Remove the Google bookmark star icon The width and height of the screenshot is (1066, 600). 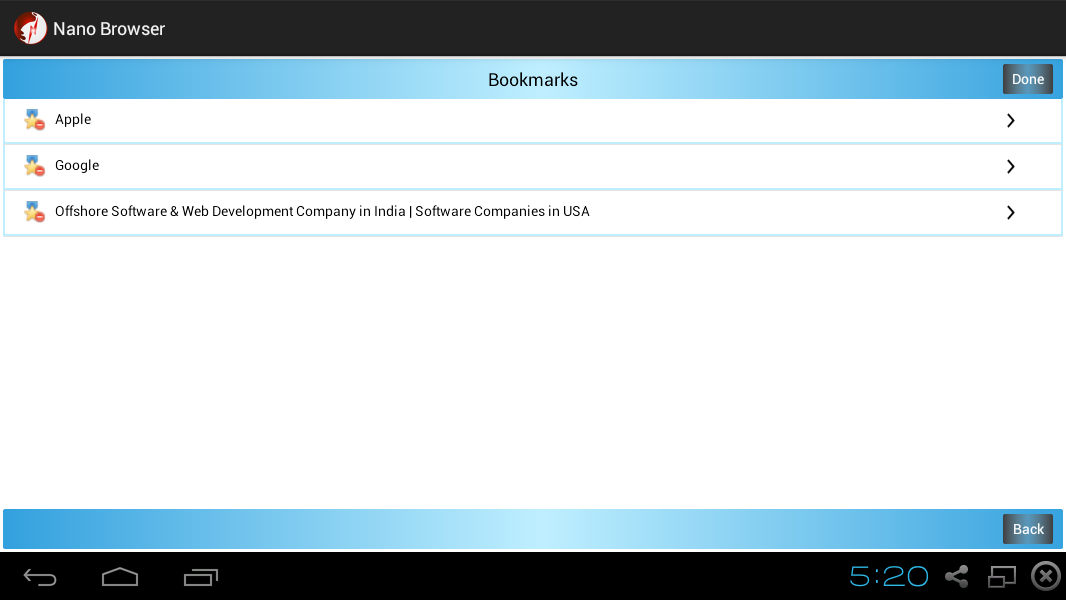[34, 166]
